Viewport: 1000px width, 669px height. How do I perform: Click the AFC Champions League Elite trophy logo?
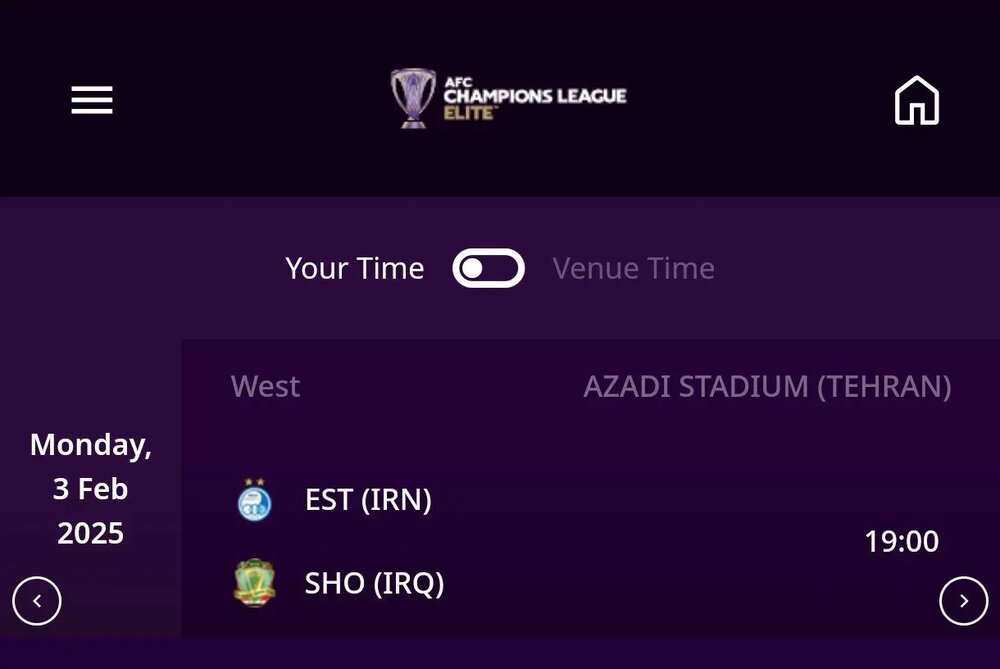(x=413, y=98)
